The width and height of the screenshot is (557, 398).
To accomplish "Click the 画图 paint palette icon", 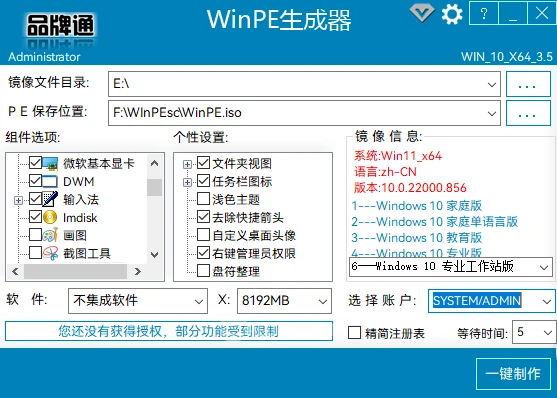I will 50,235.
